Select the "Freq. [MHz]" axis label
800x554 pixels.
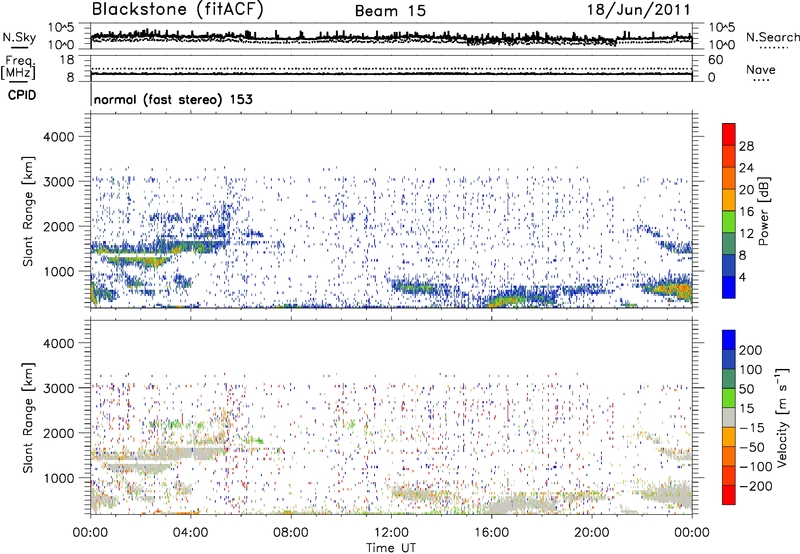tap(18, 68)
